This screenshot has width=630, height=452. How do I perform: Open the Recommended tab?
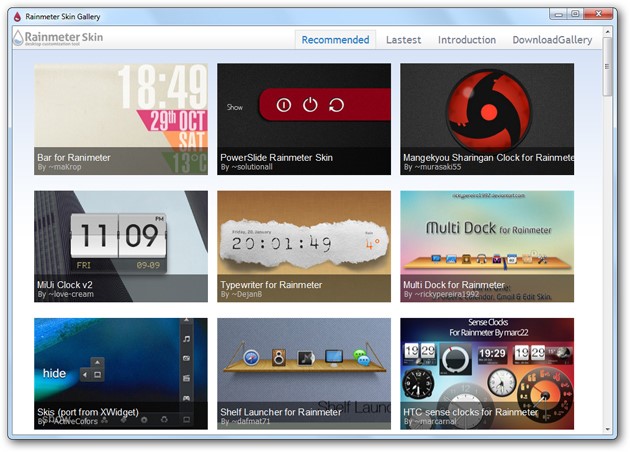pos(335,40)
